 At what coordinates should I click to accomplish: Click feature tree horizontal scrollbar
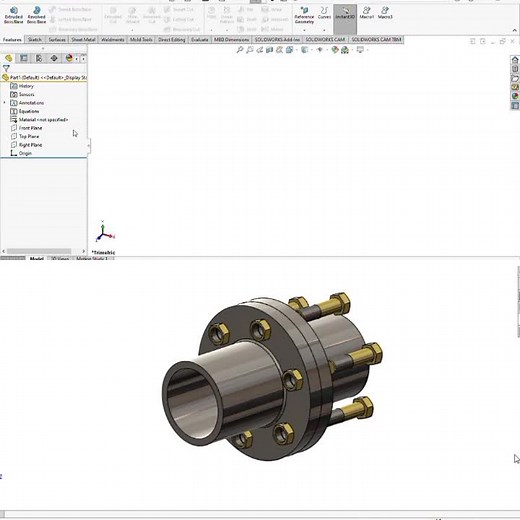[x=39, y=251]
